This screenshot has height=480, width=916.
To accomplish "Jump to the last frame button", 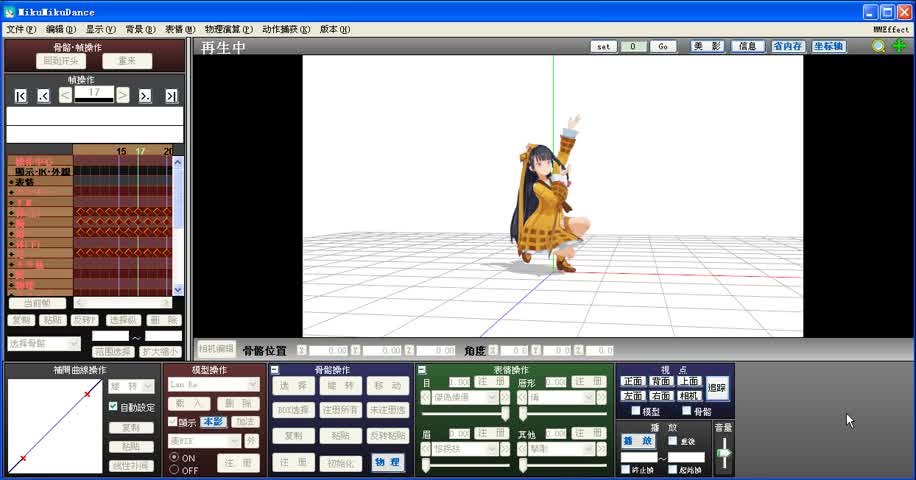I will [171, 96].
